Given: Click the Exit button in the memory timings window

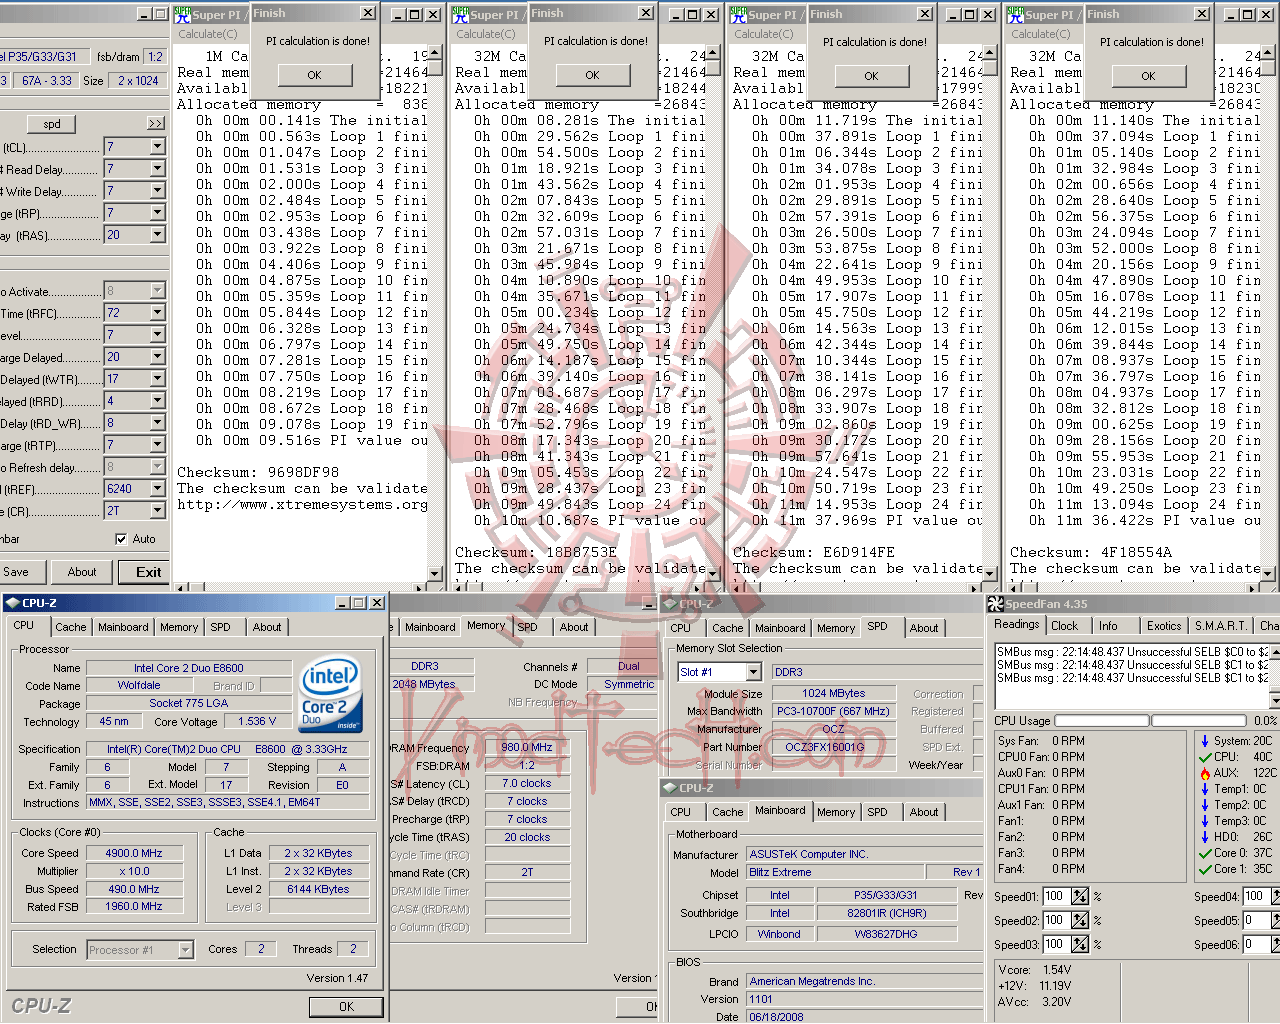Looking at the screenshot, I should tap(148, 572).
